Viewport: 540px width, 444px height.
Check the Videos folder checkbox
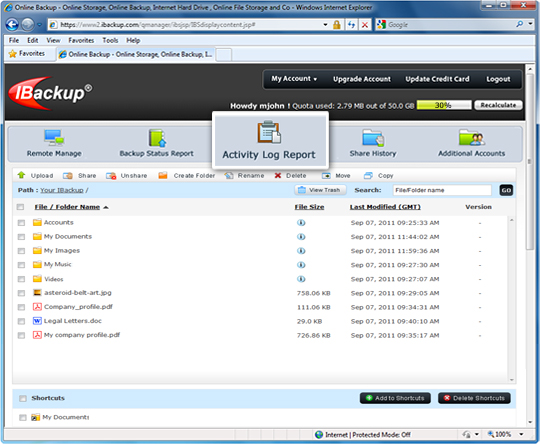click(x=21, y=279)
